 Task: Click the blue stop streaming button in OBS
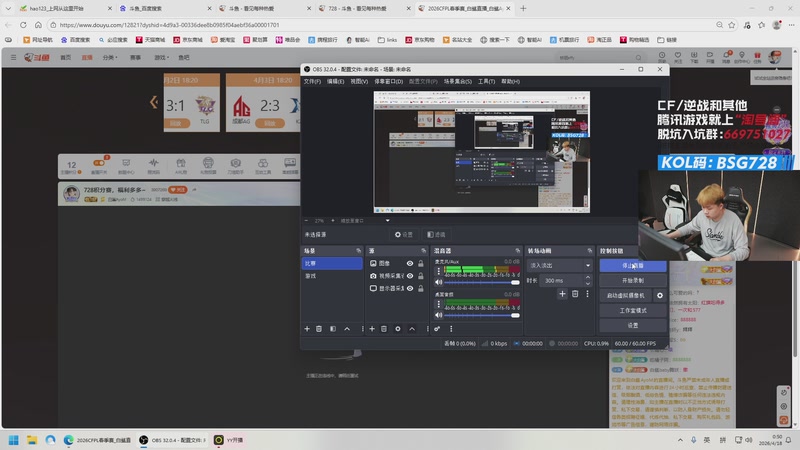[633, 266]
